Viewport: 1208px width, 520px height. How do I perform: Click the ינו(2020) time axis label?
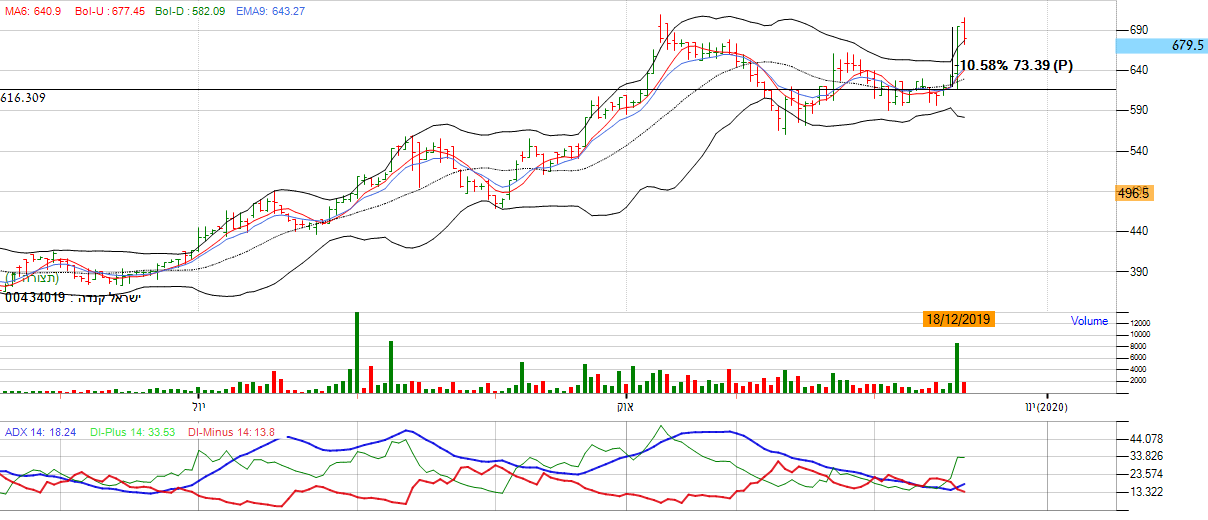1046,408
